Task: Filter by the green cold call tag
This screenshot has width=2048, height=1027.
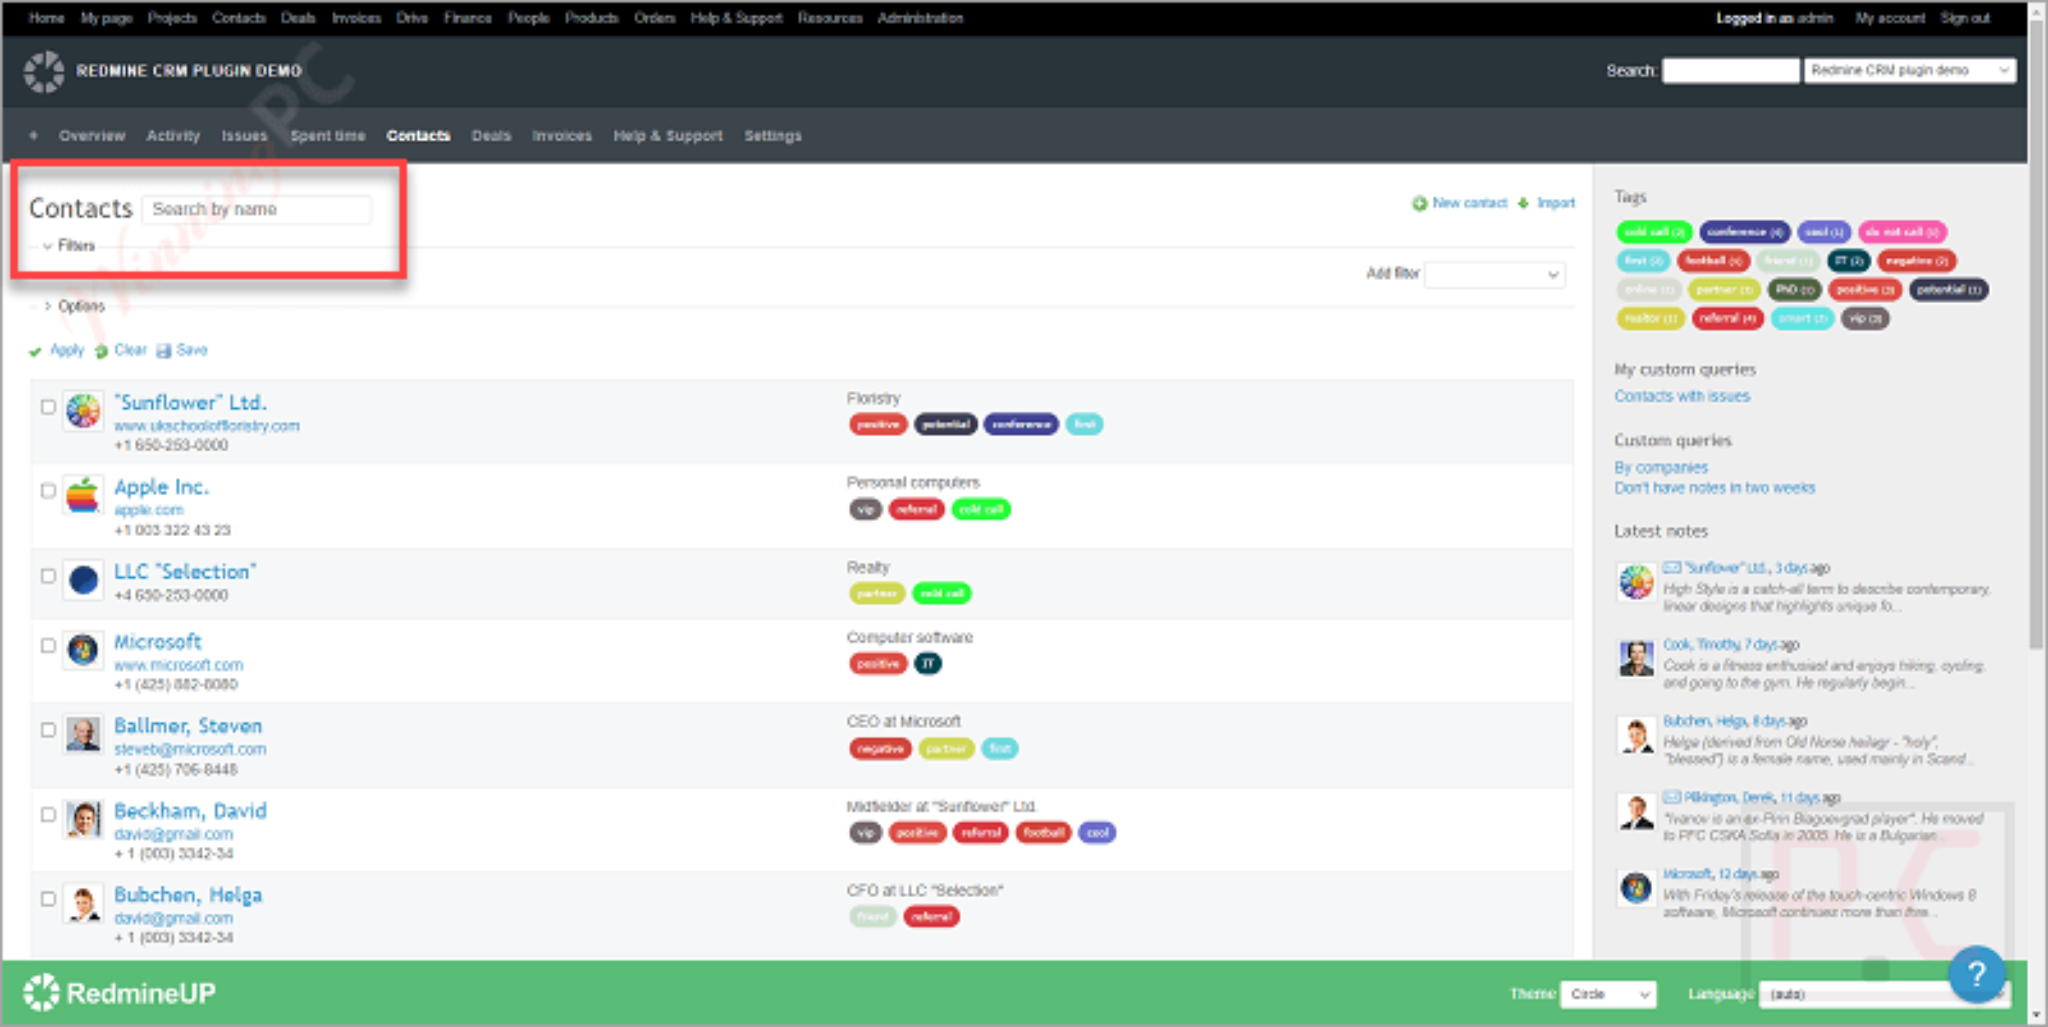Action: pos(1654,232)
